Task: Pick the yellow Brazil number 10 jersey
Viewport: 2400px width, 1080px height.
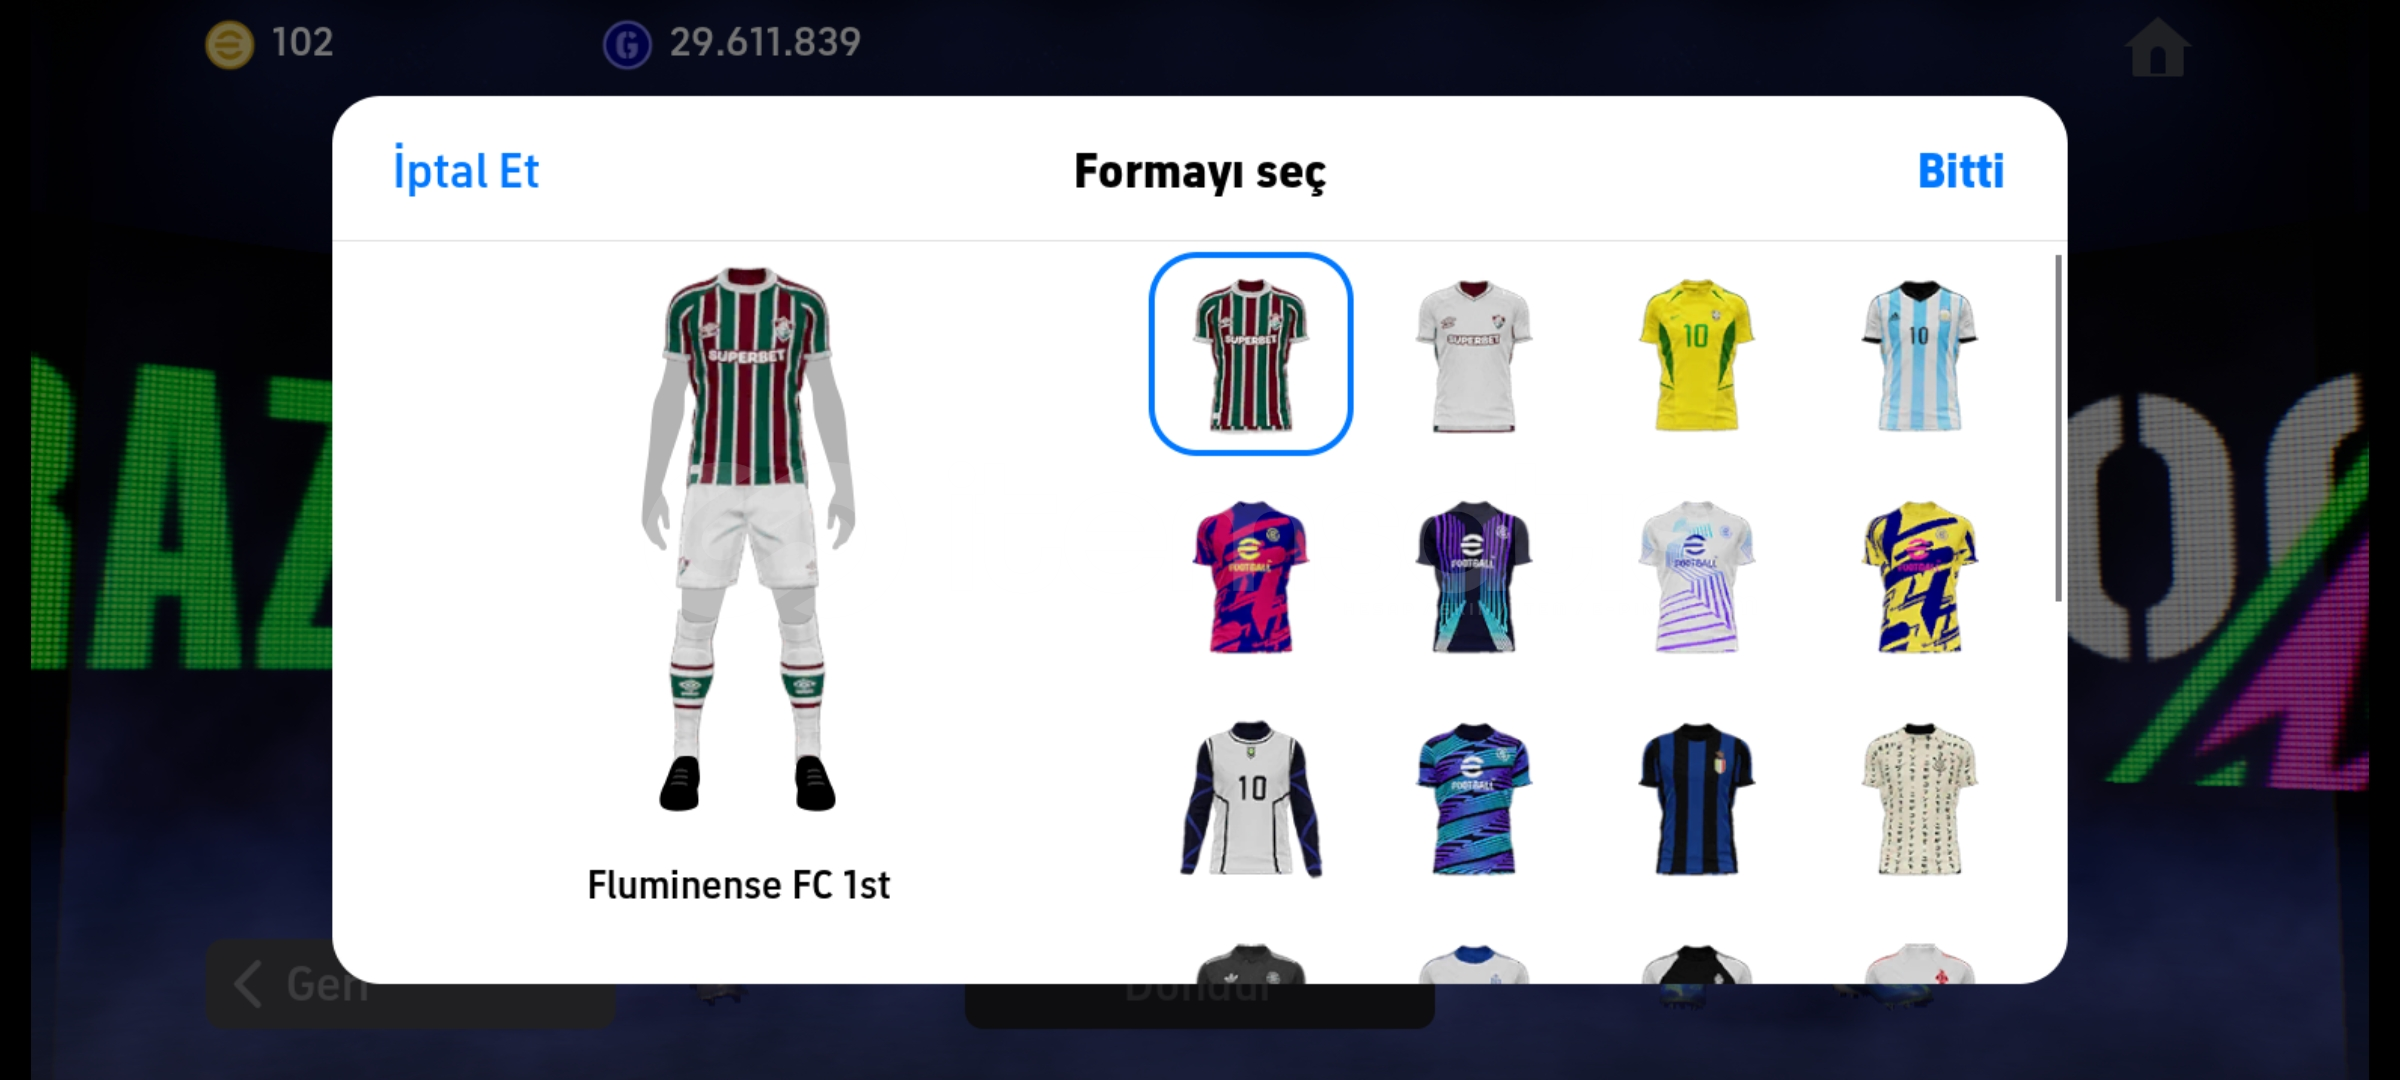Action: [1696, 356]
